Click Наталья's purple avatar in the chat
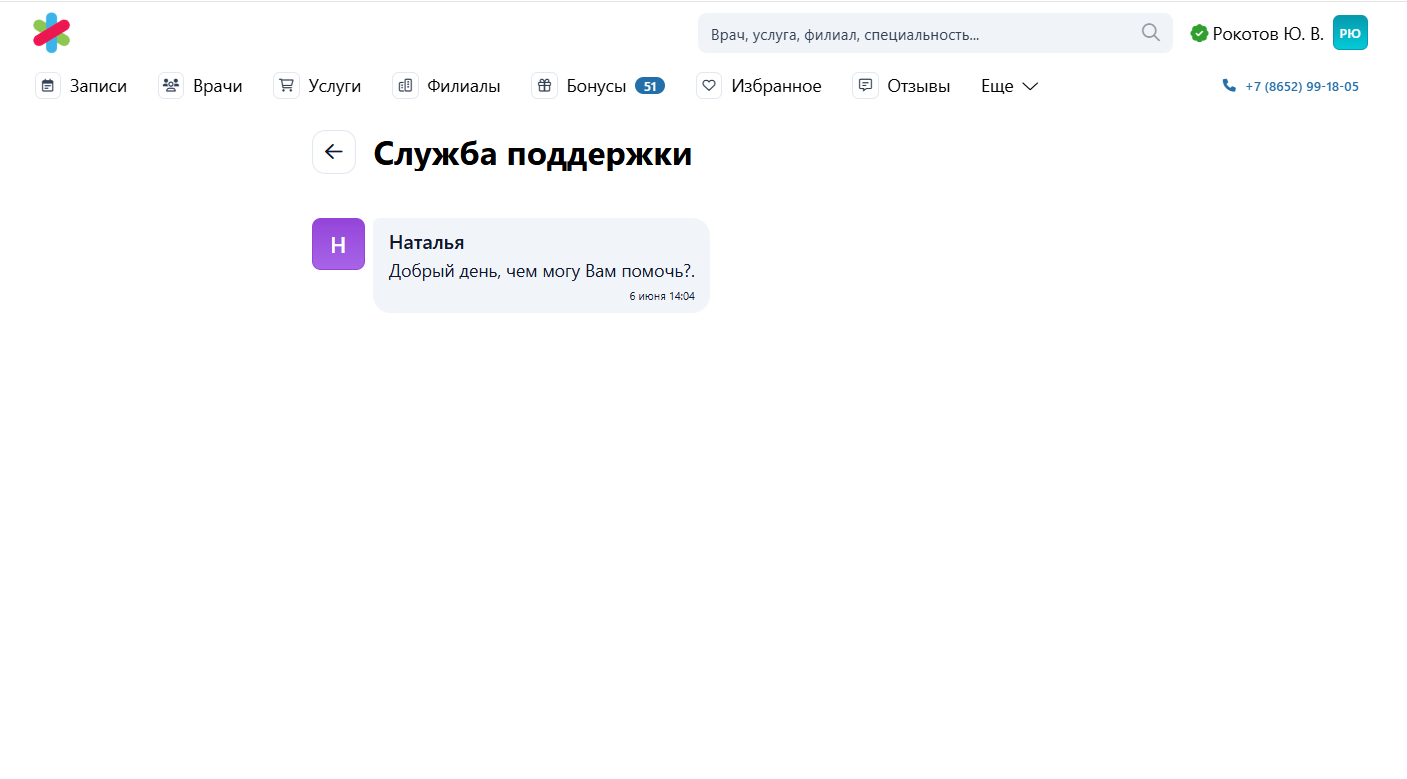The width and height of the screenshot is (1407, 779). tap(338, 244)
